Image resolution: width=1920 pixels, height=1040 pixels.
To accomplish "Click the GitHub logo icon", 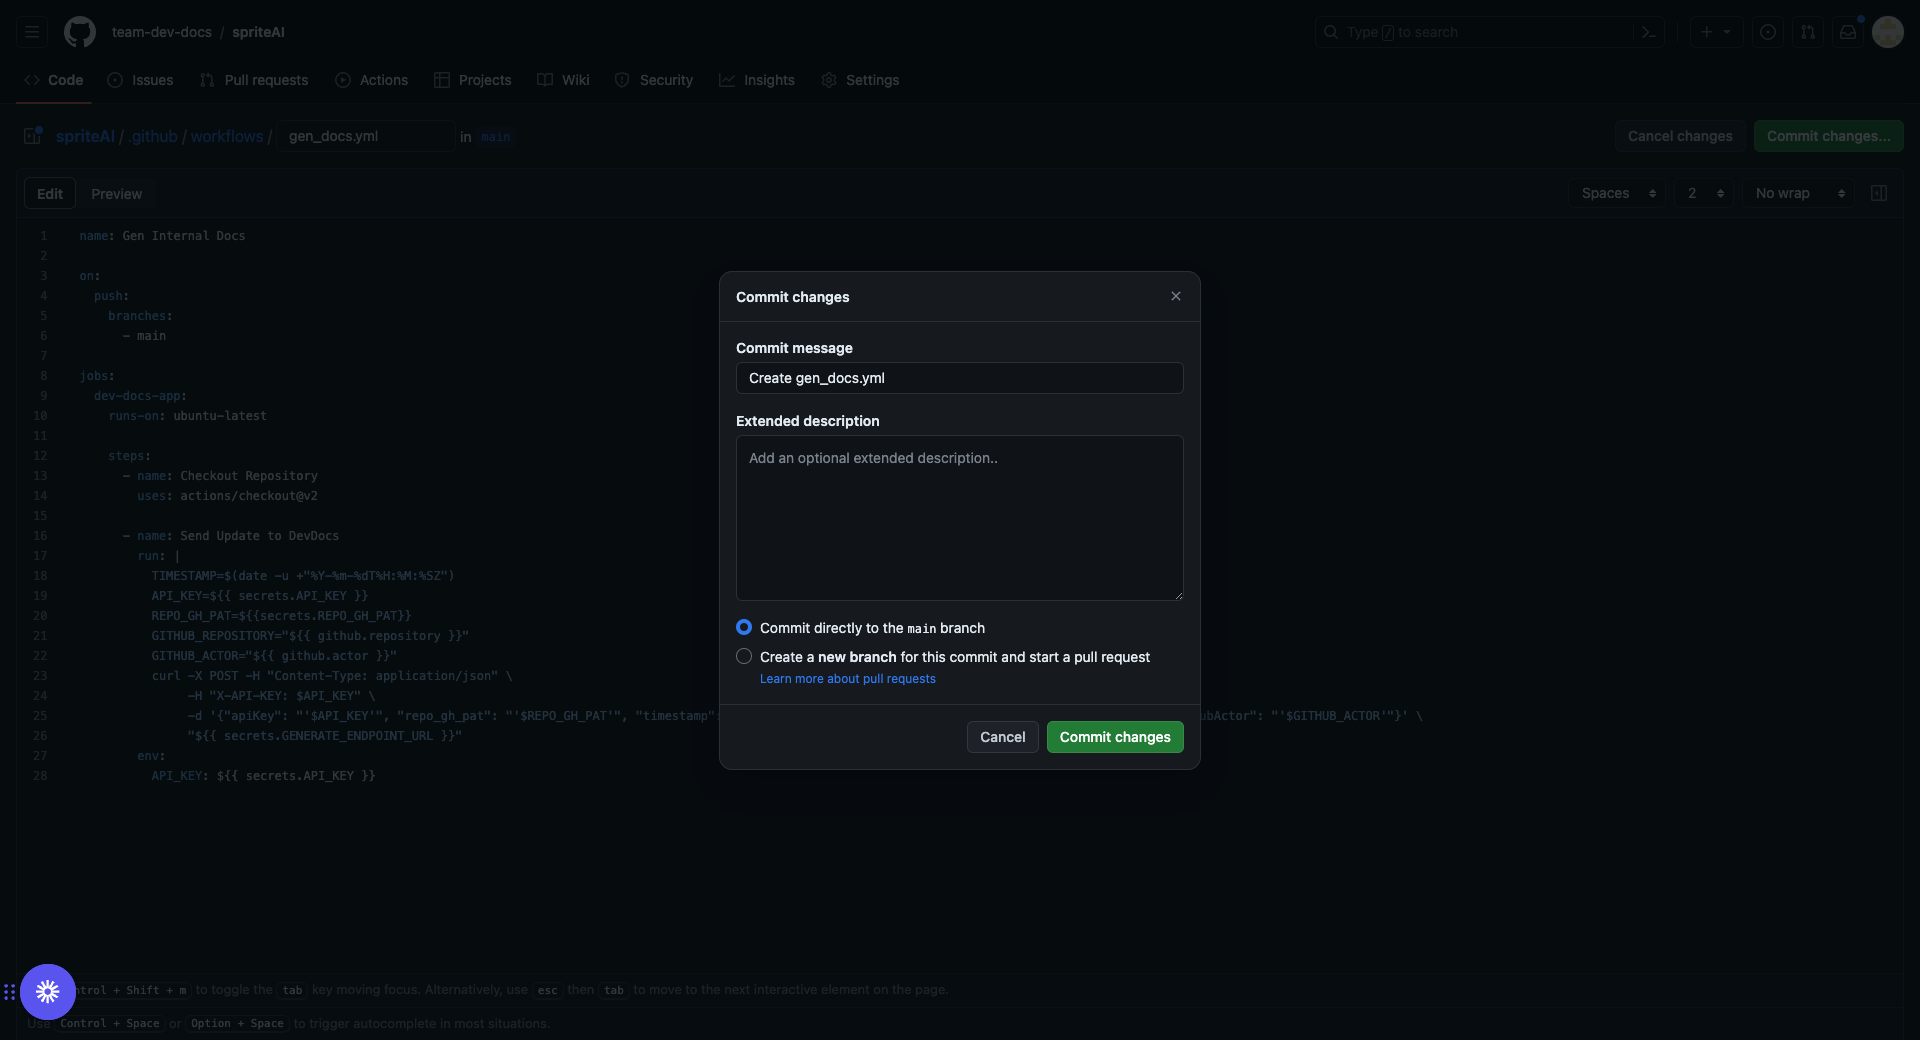I will pyautogui.click(x=80, y=32).
